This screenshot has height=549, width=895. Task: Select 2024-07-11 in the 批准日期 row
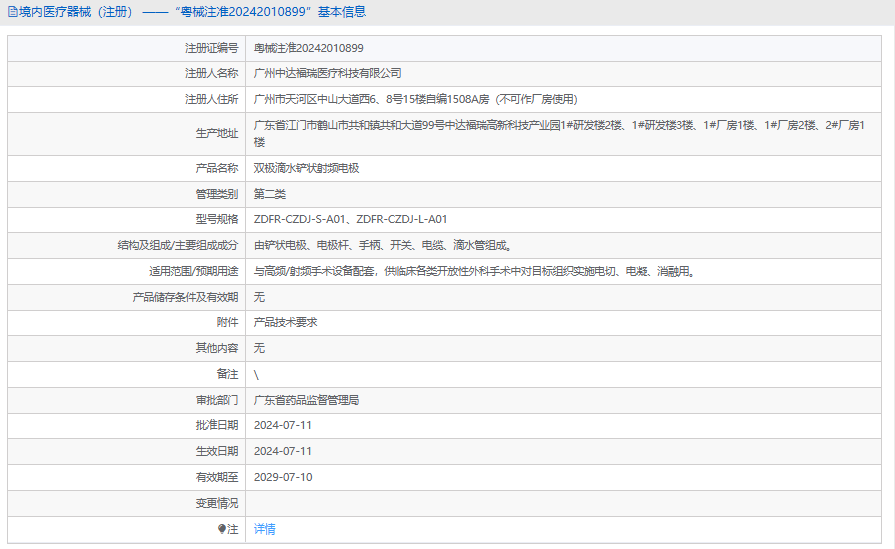(x=283, y=425)
